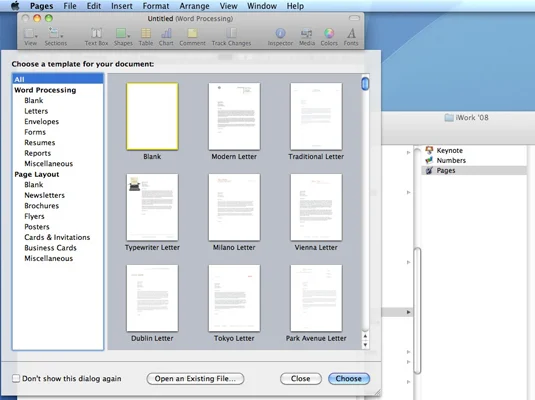The width and height of the screenshot is (535, 400).
Task: Open the Format menu
Action: point(156,6)
